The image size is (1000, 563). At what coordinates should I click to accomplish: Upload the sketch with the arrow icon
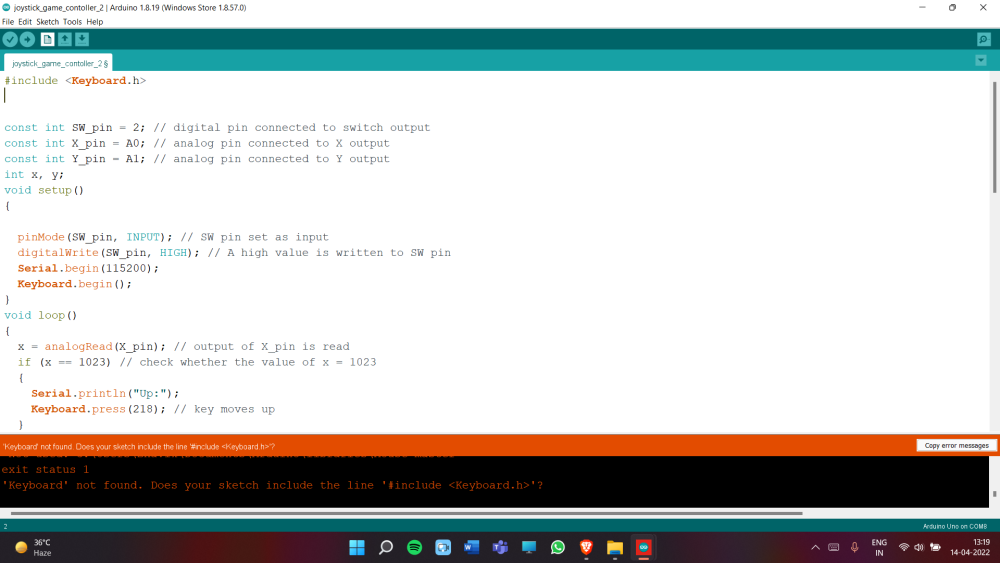point(27,39)
